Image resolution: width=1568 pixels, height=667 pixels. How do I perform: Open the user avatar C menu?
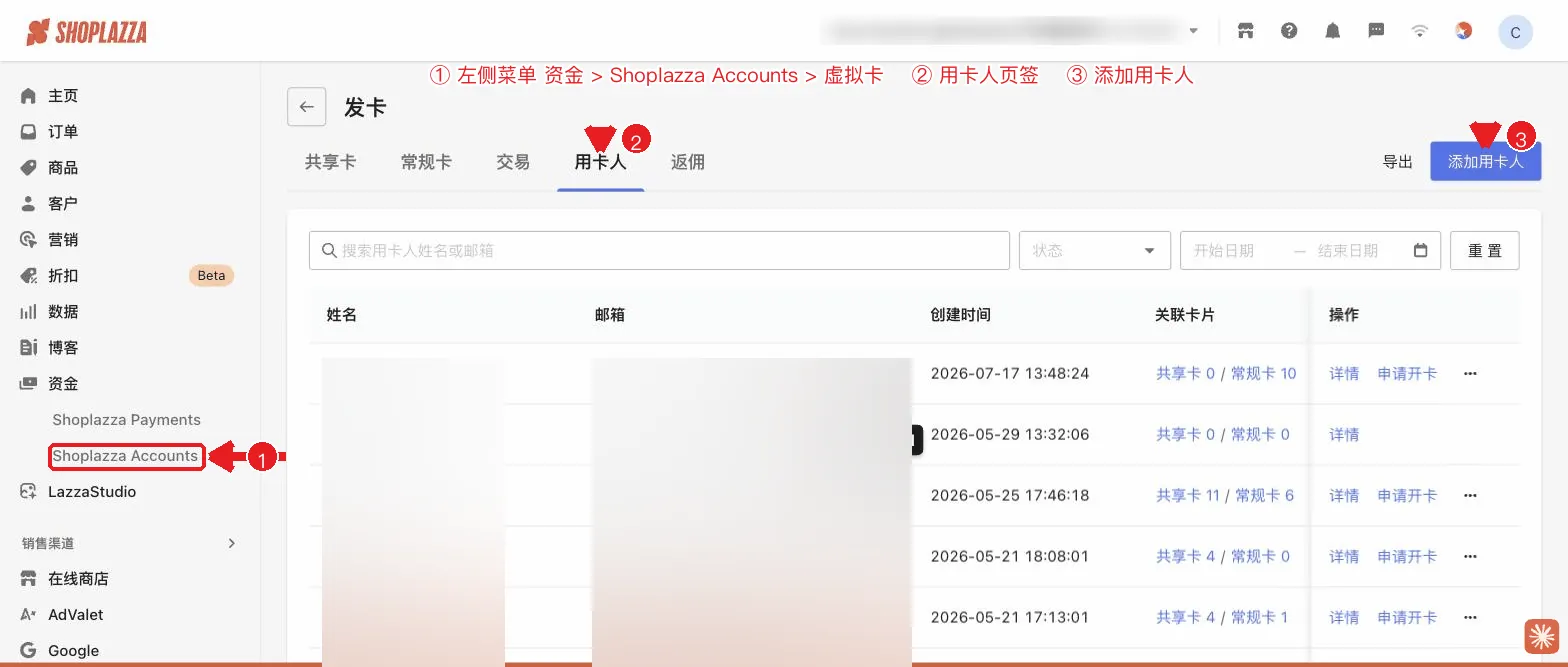[1515, 32]
